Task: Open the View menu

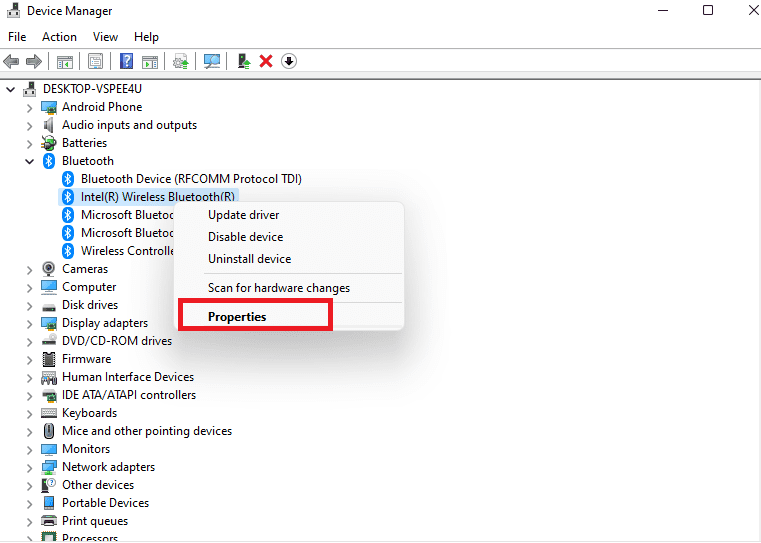Action: pos(105,37)
